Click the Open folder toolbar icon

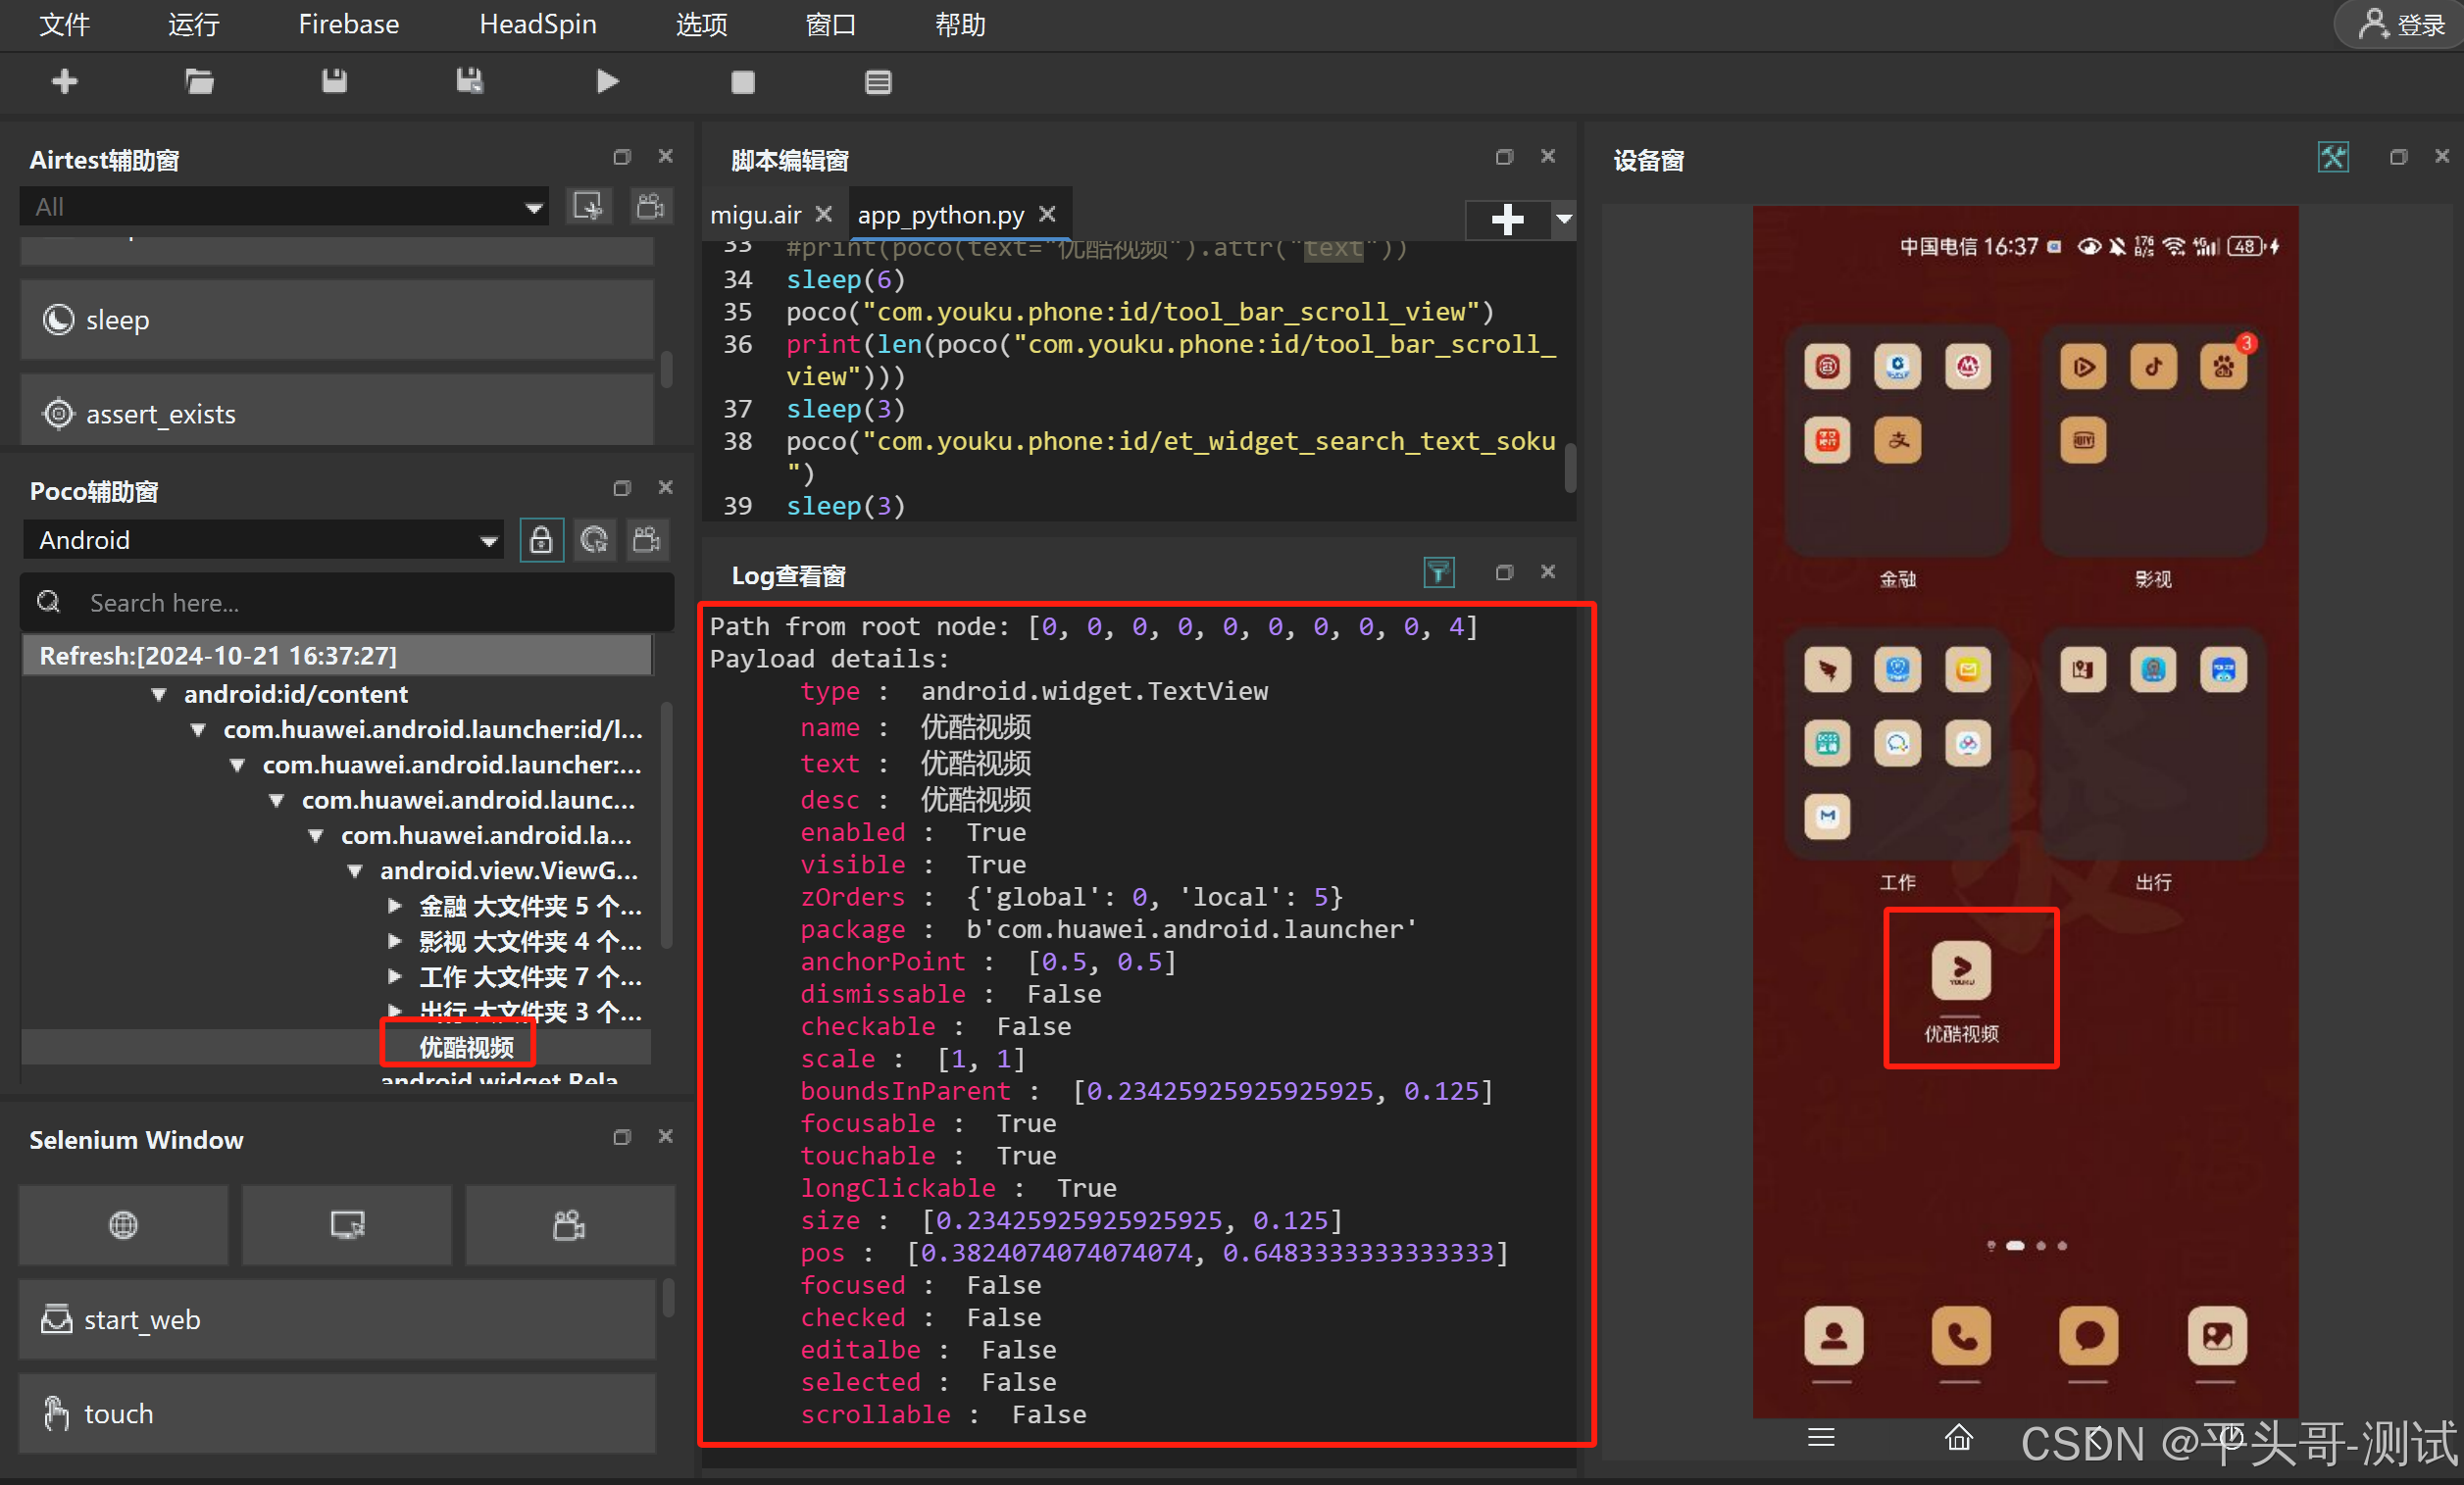(x=200, y=81)
